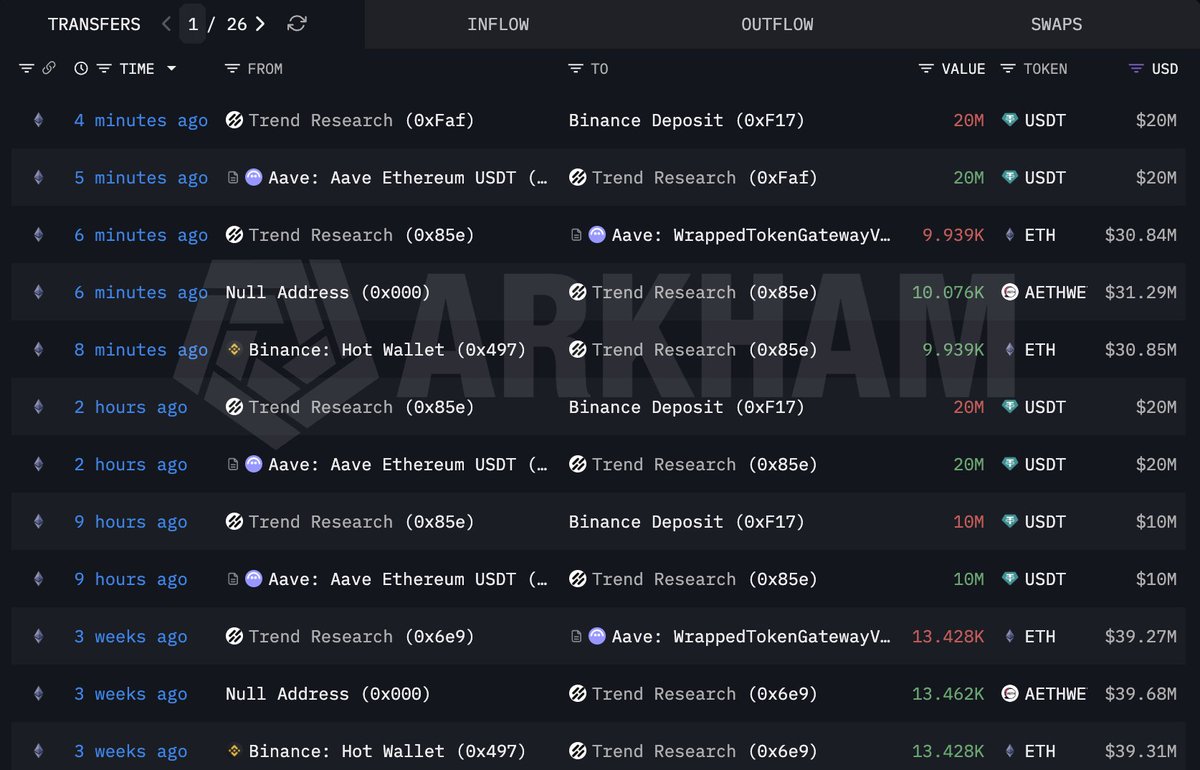Viewport: 1200px width, 770px height.
Task: Click Trend Research logo in first row FROM
Action: pos(235,120)
